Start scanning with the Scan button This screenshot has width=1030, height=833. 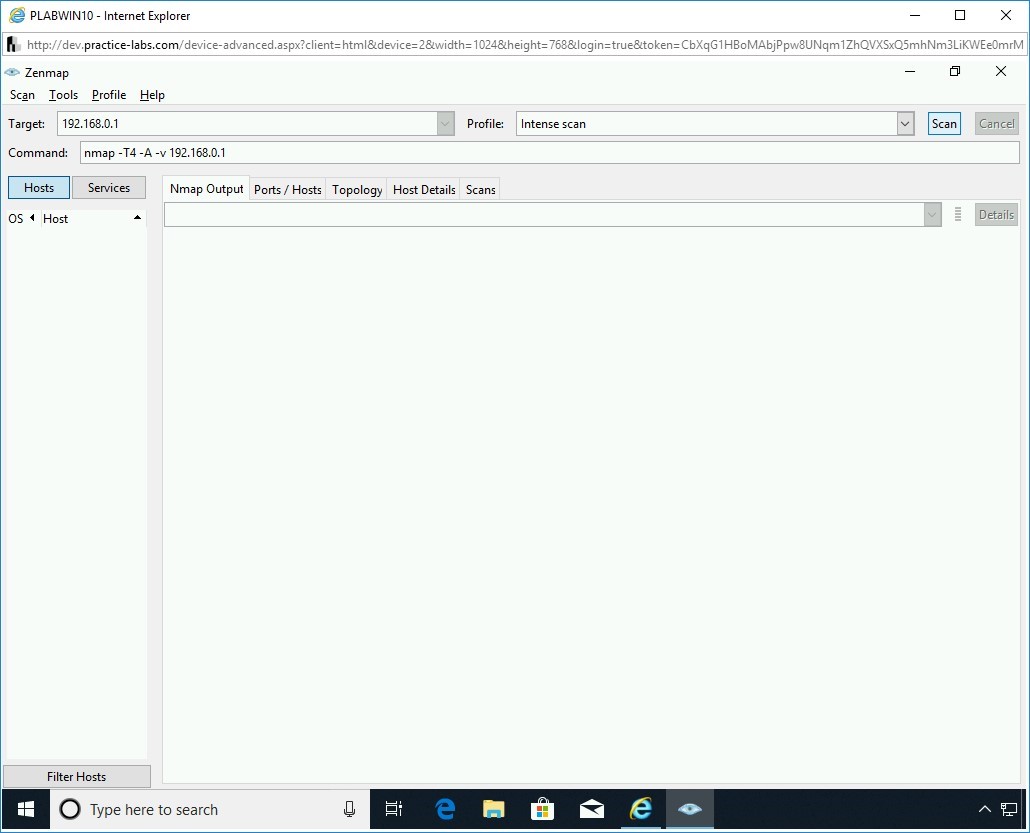tap(943, 123)
